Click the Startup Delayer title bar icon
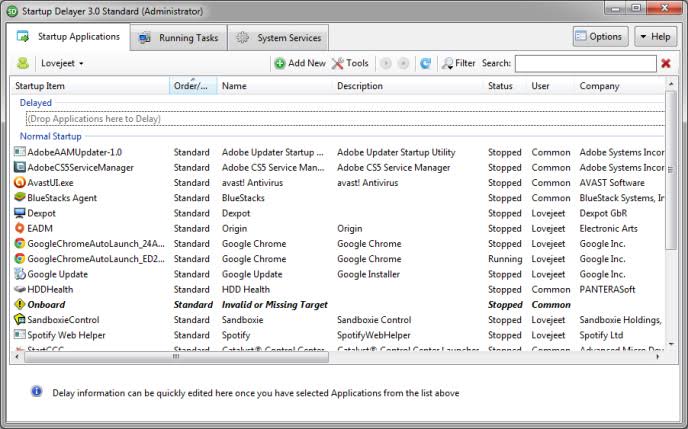The height and width of the screenshot is (429, 688). pos(12,11)
